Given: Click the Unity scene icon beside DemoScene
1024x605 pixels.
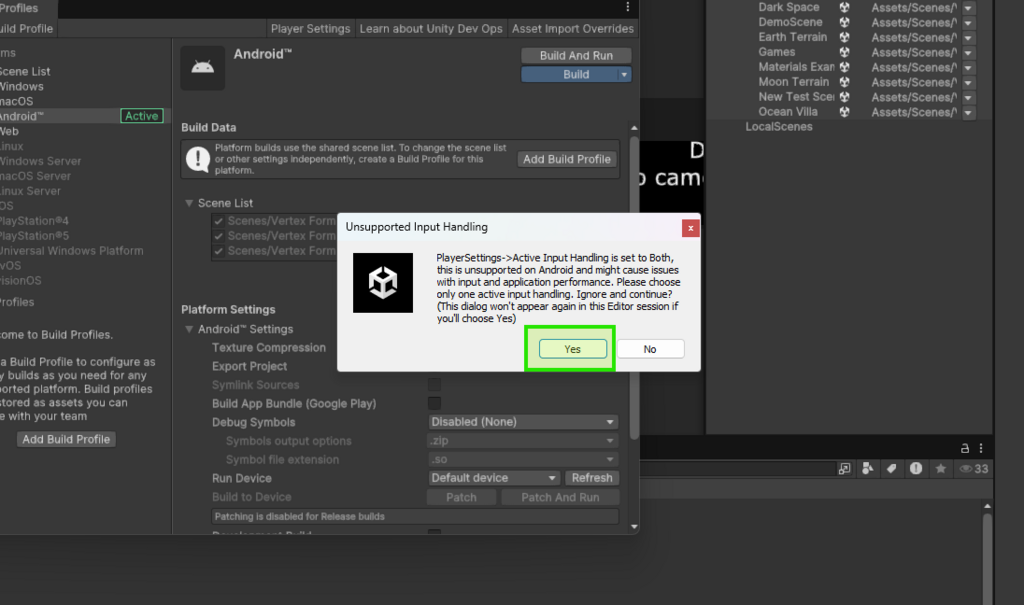Looking at the screenshot, I should point(845,22).
